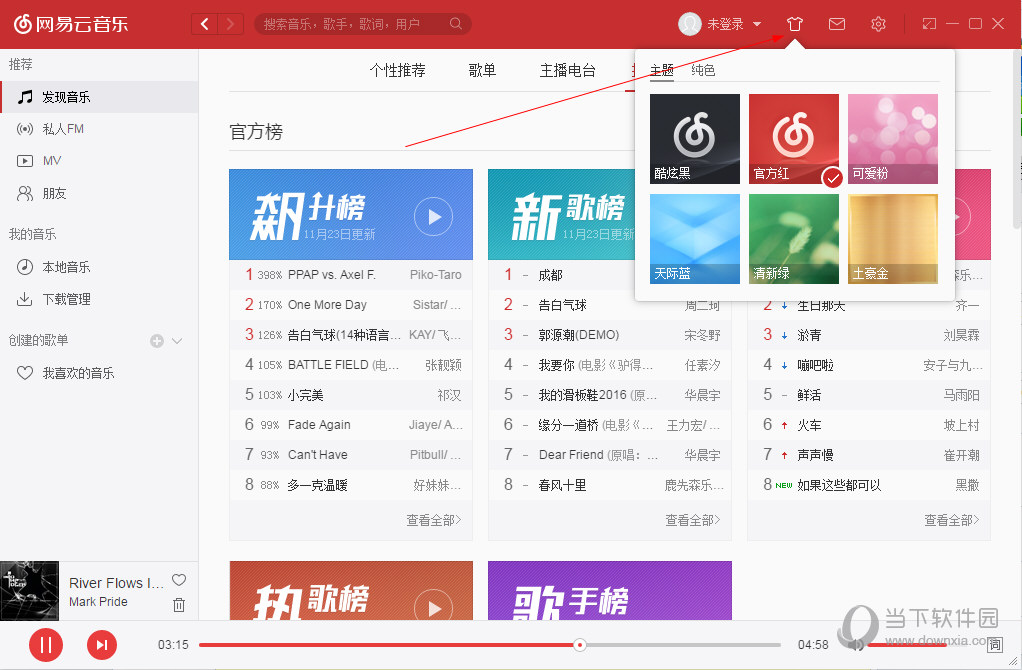
Task: Go back with the left arrow
Action: click(x=205, y=24)
